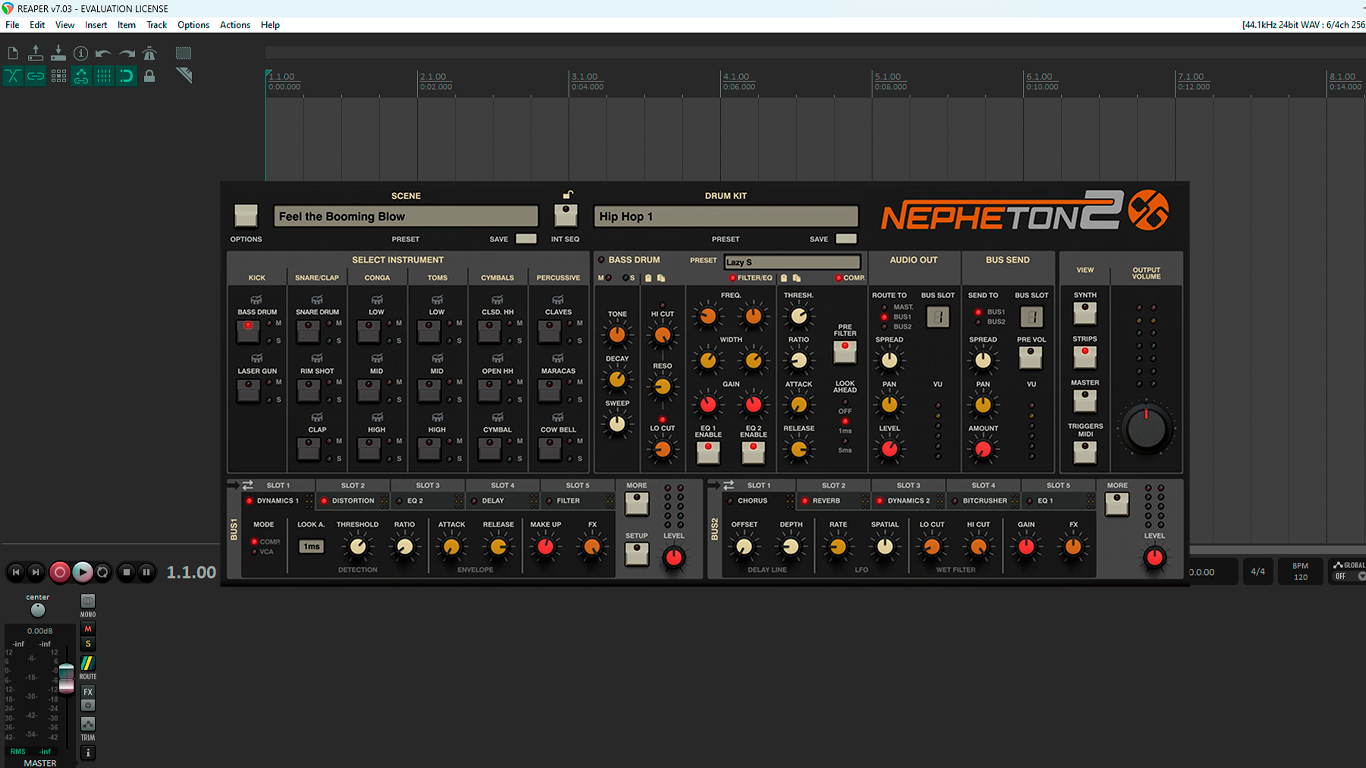
Task: Click the transport Record button
Action: (60, 572)
